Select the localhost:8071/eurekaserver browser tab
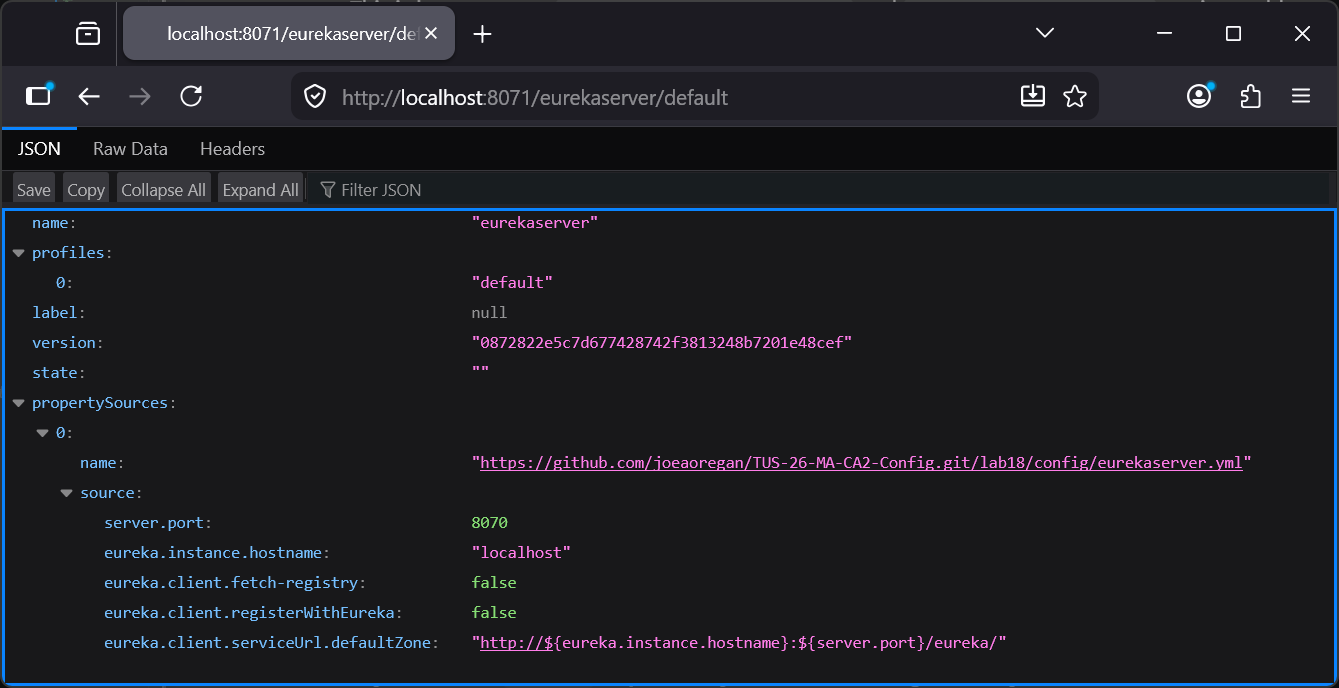Viewport: 1339px width, 688px height. click(x=289, y=34)
